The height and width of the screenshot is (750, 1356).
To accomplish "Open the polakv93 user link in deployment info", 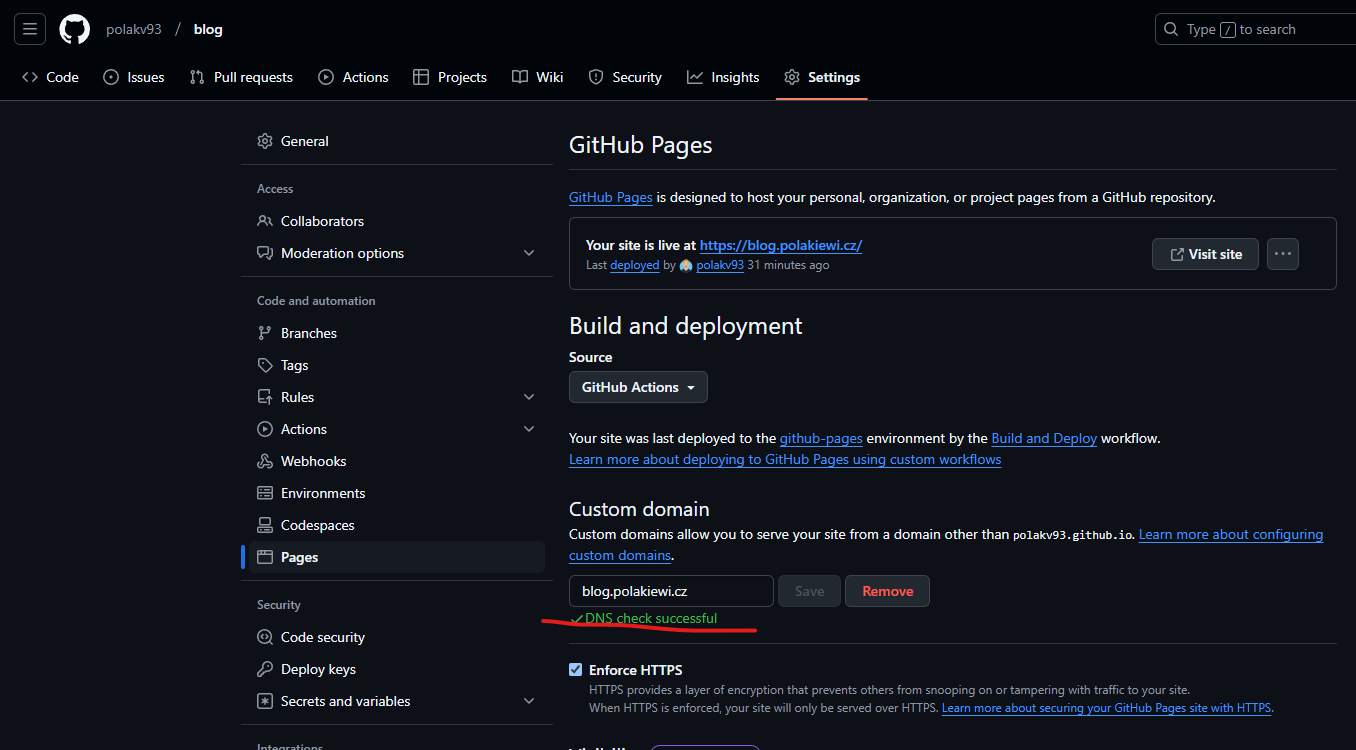I will [720, 265].
